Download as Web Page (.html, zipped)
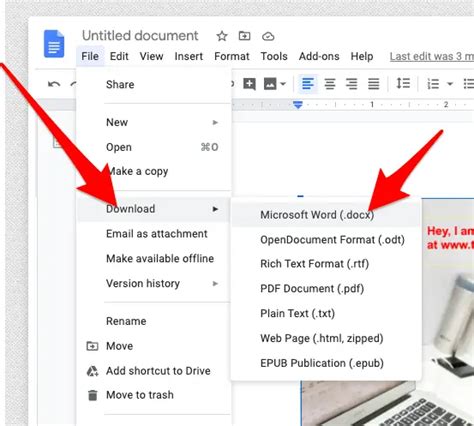This screenshot has height=426, width=474. 326,338
